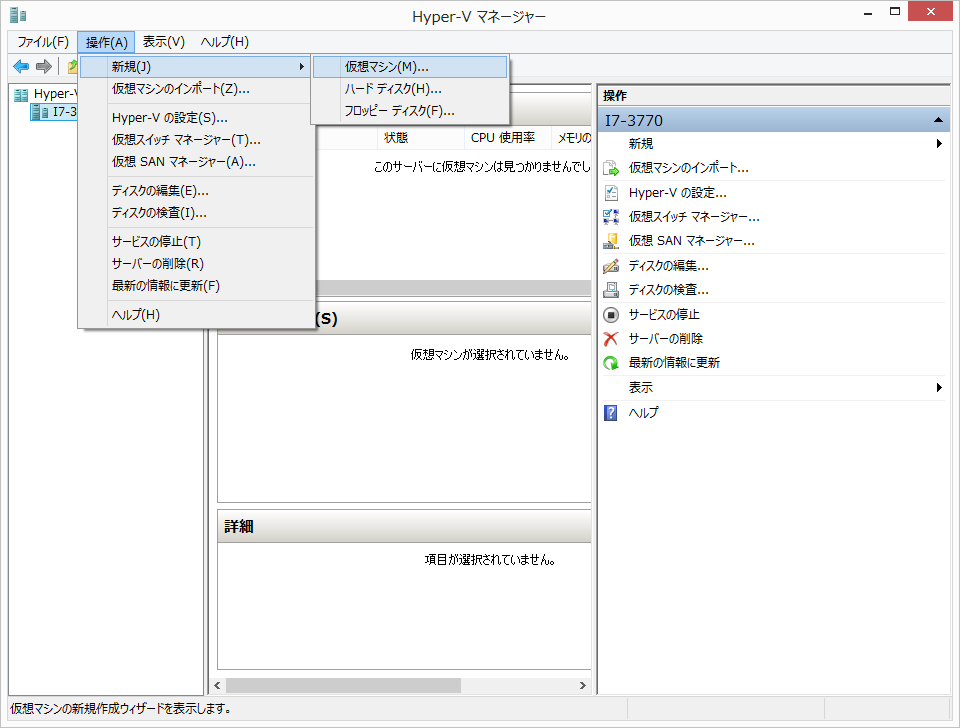This screenshot has width=960, height=728.
Task: Select 新規(J) in the Action menu
Action: click(195, 67)
